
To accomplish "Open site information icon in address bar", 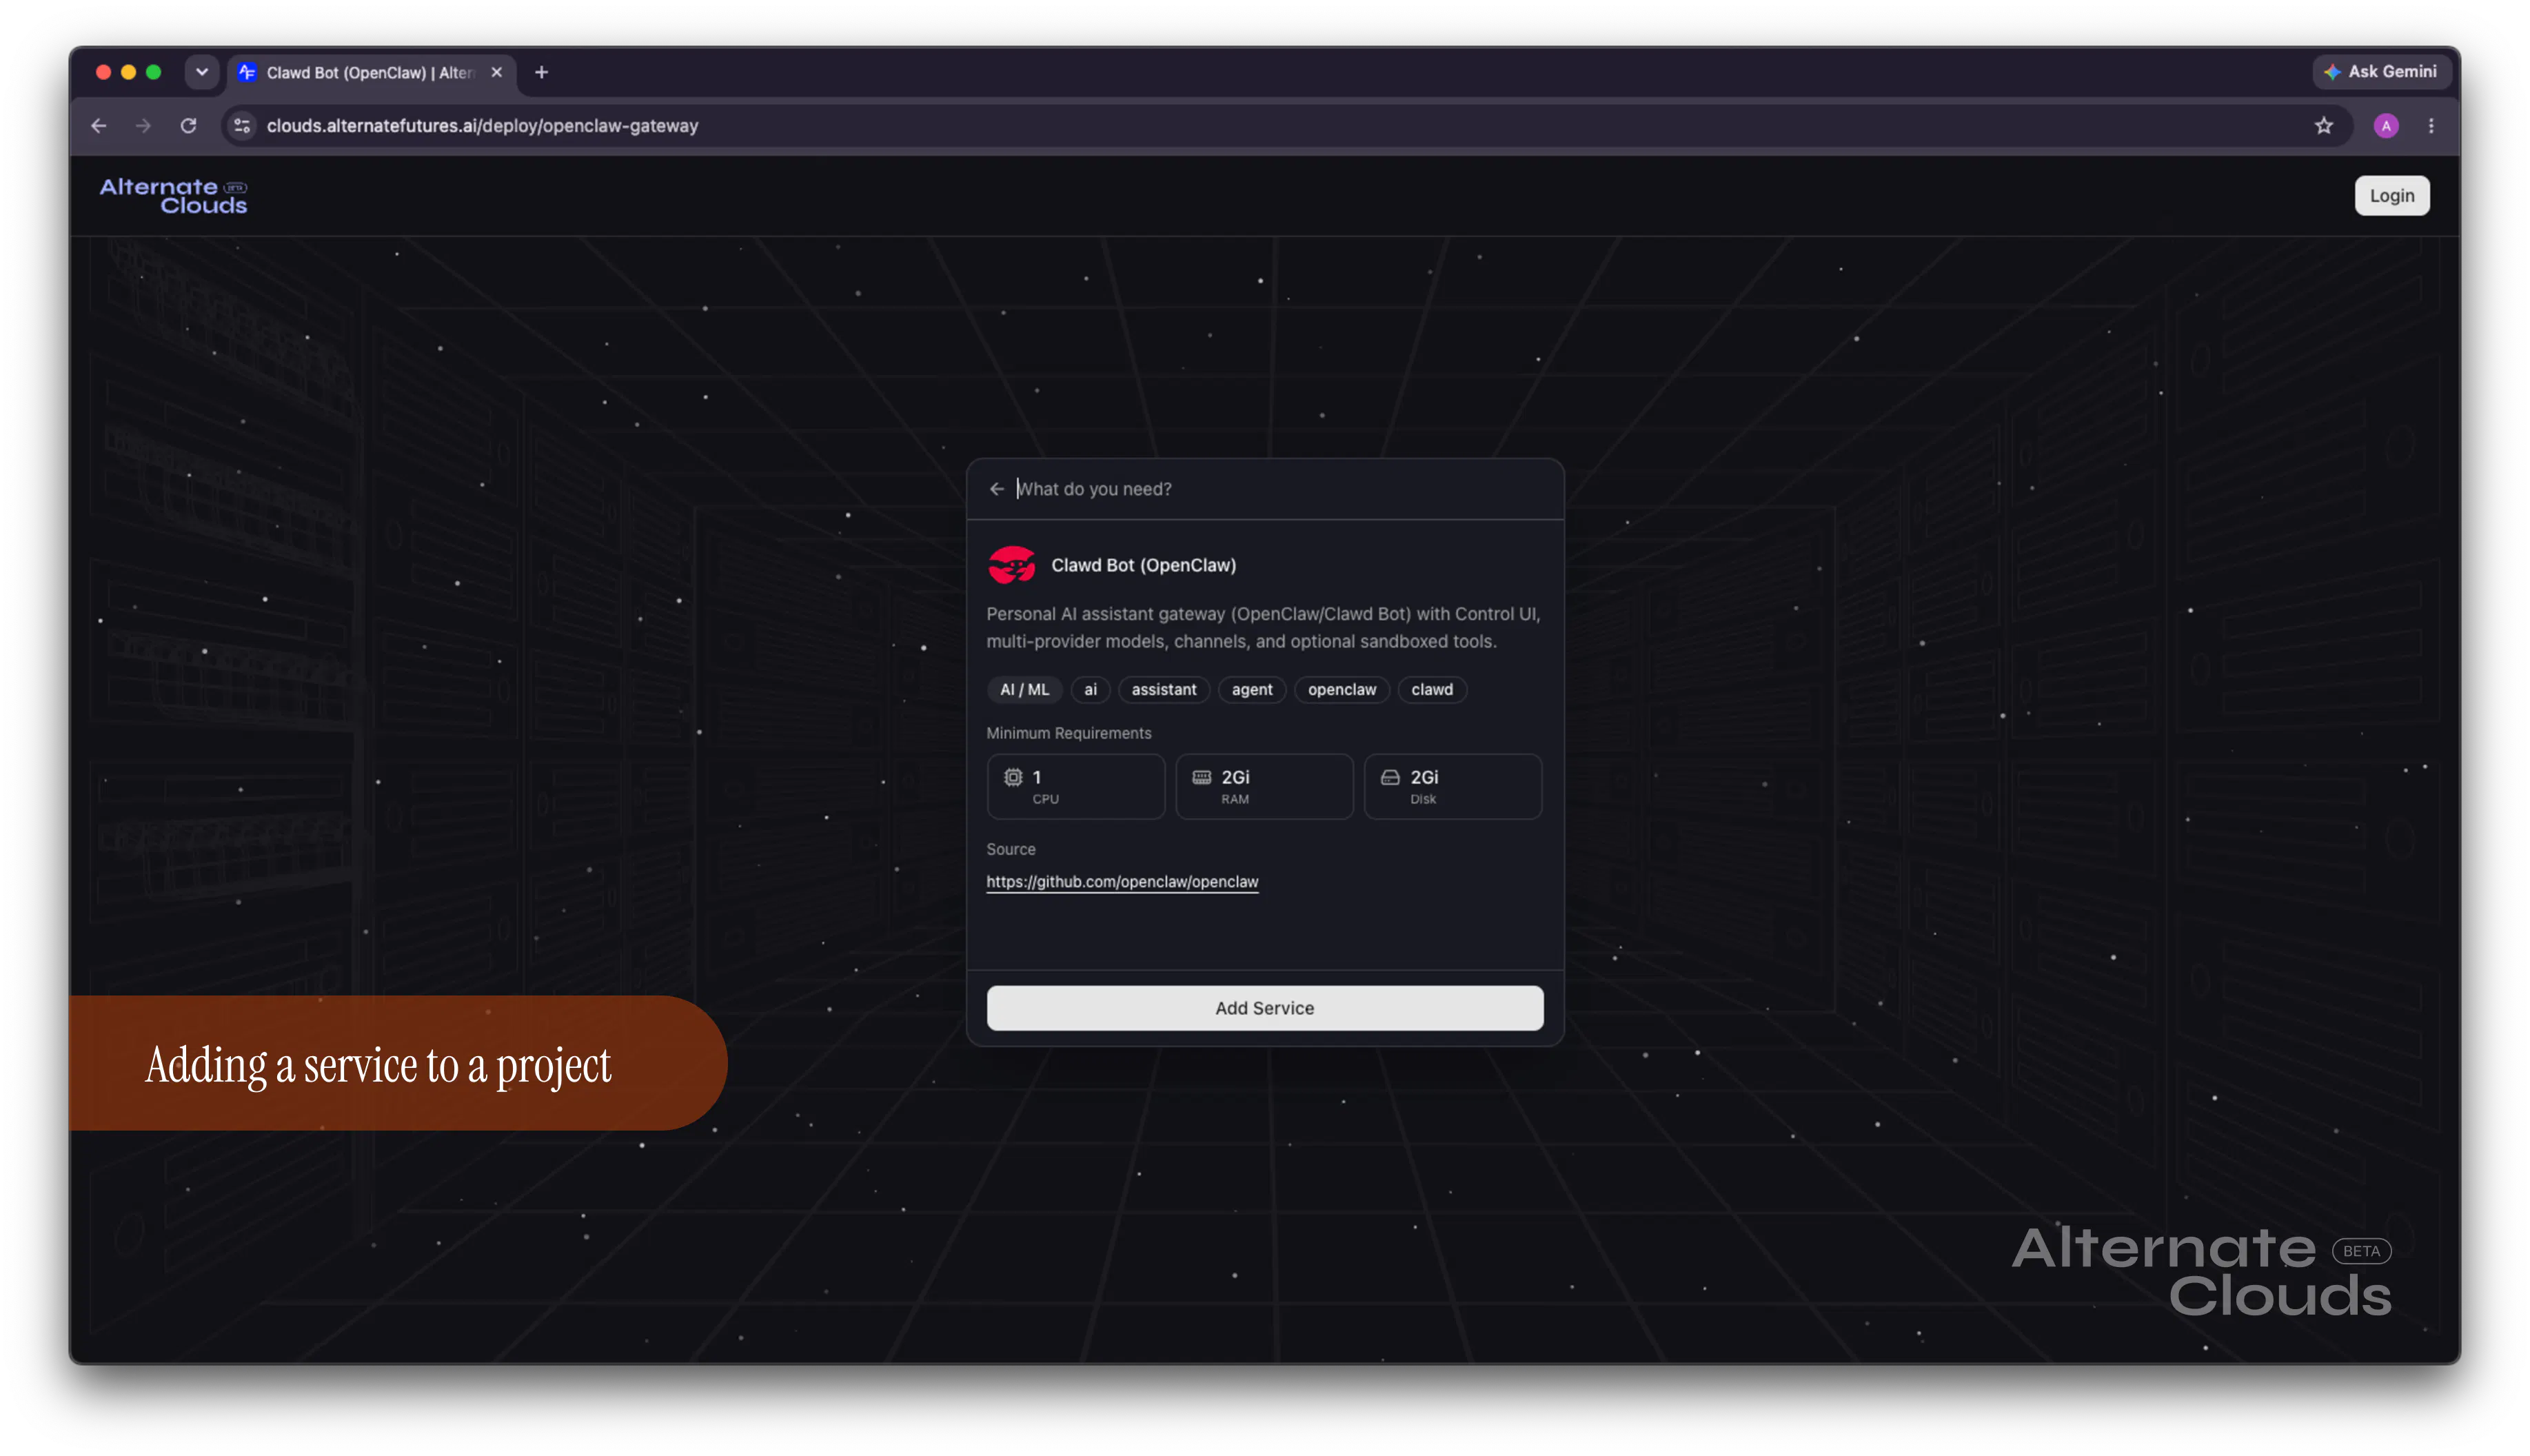I will point(242,126).
